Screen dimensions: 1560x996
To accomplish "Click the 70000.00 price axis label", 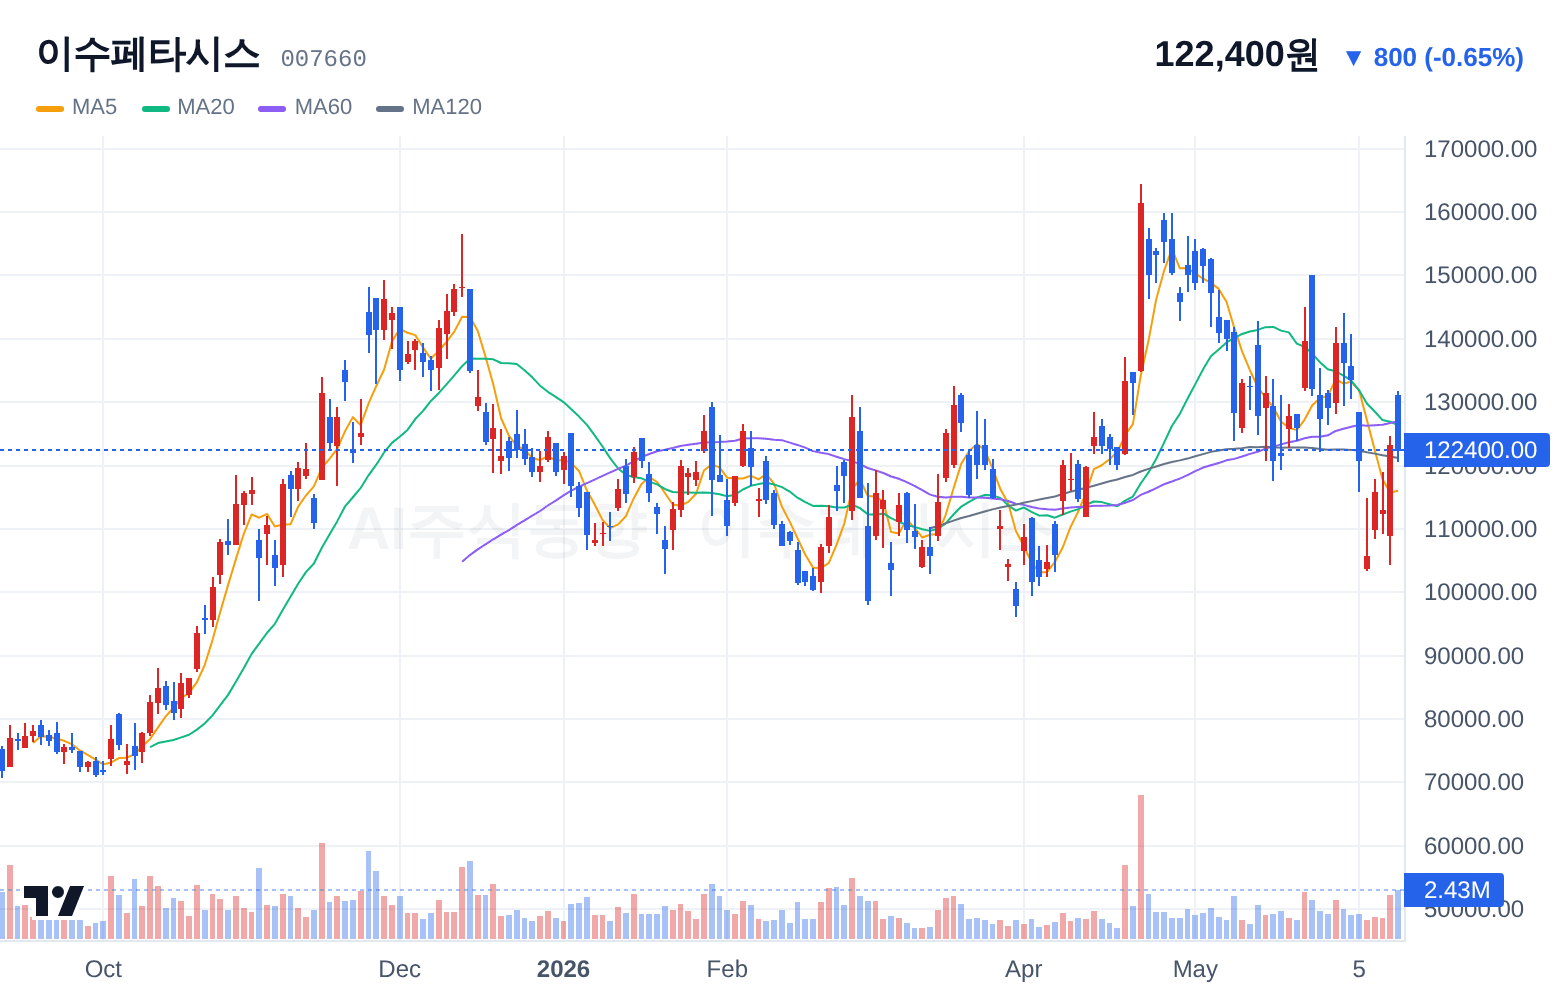I will pyautogui.click(x=1474, y=782).
